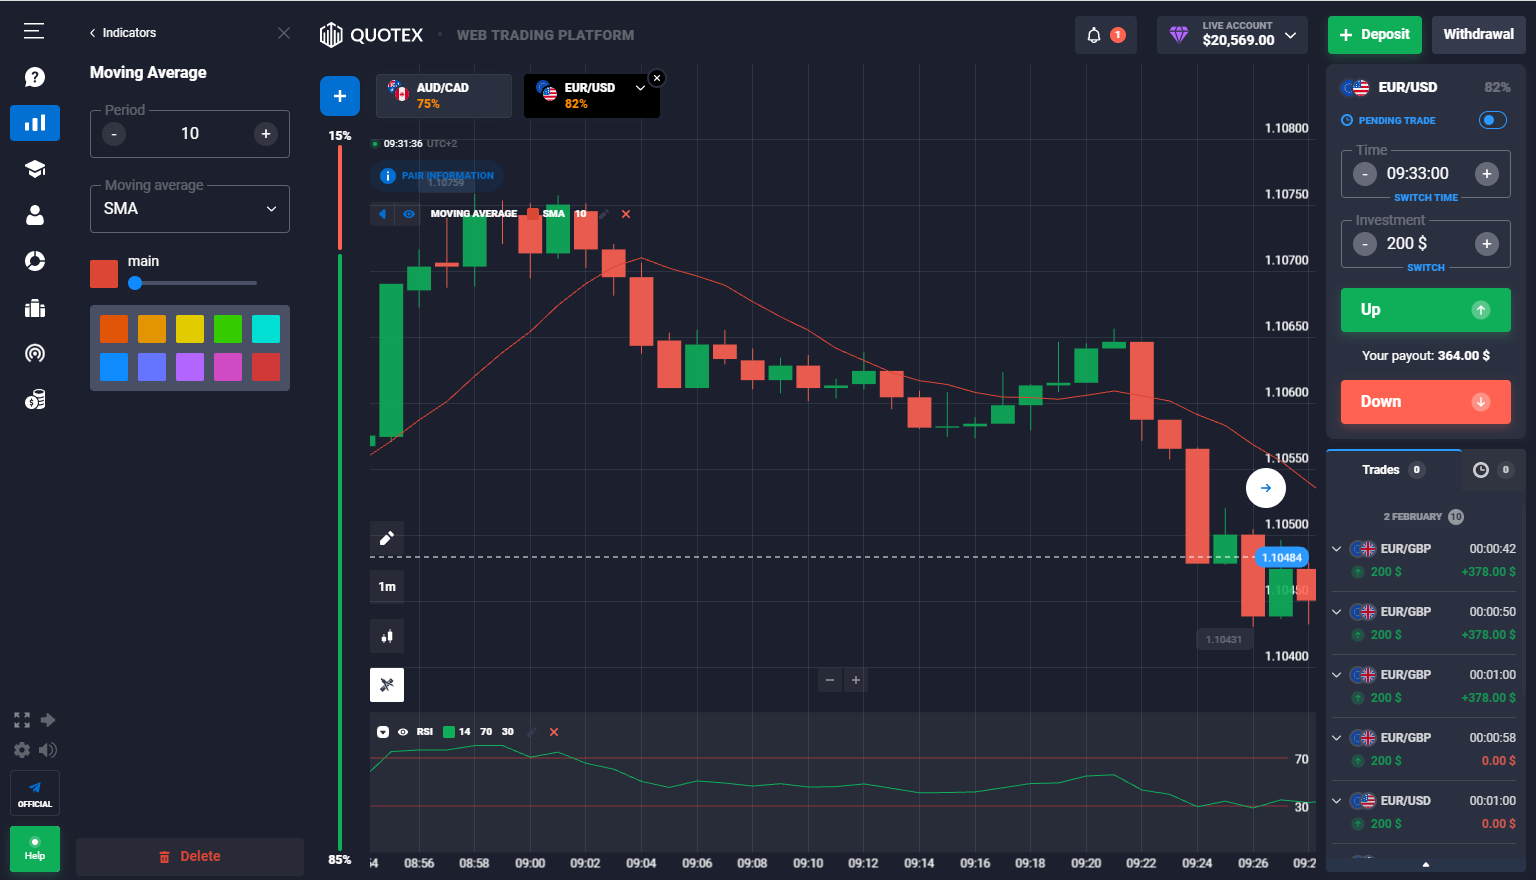
Task: Place a Down trade
Action: (1425, 402)
